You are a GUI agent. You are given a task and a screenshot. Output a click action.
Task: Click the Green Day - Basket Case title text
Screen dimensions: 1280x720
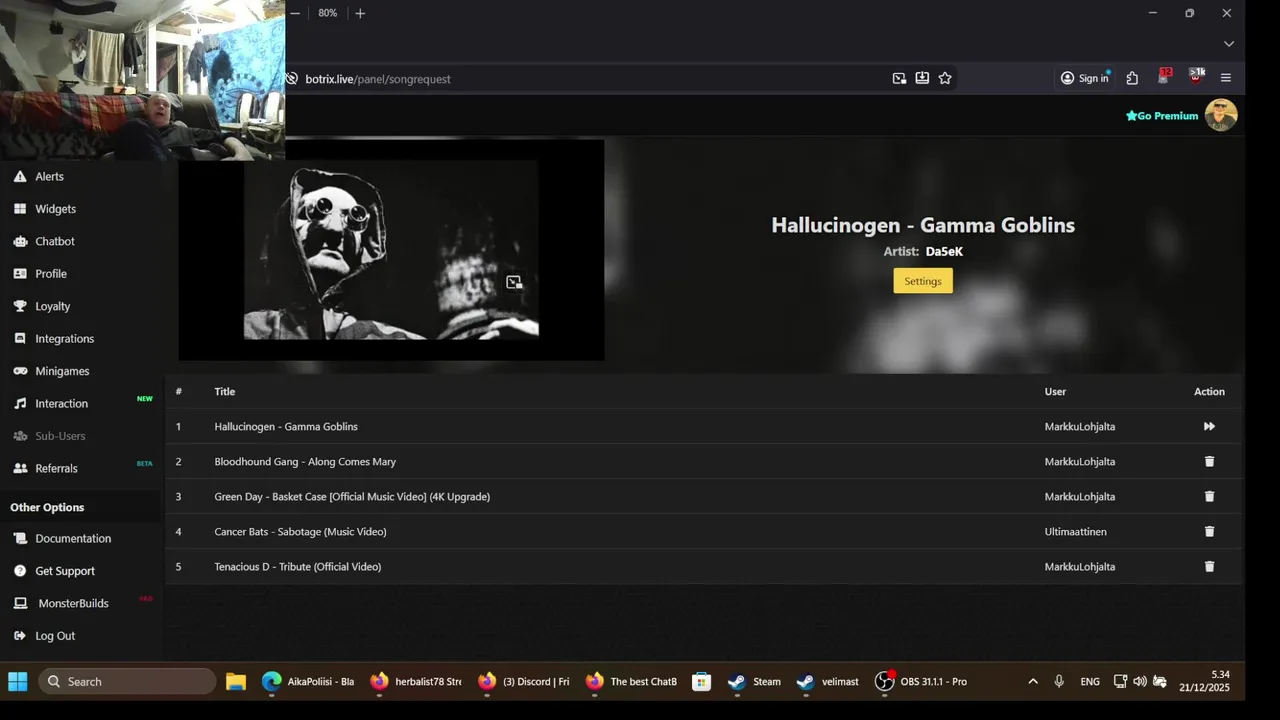352,497
